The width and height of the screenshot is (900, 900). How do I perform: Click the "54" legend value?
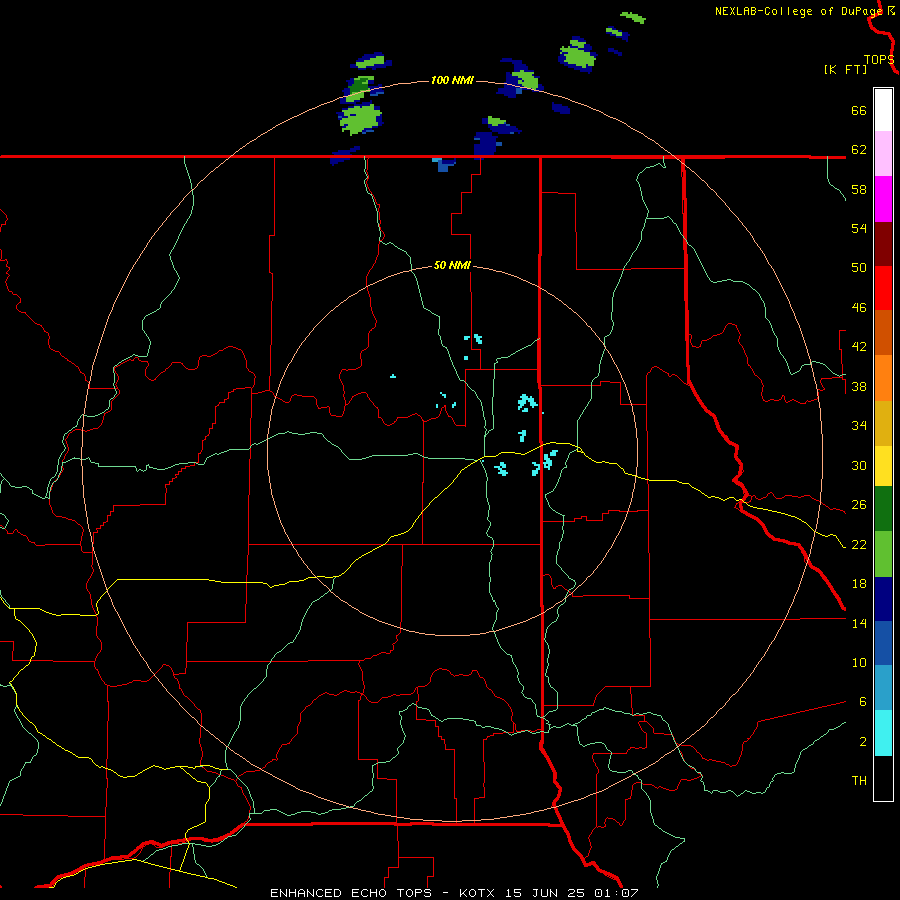tap(859, 228)
